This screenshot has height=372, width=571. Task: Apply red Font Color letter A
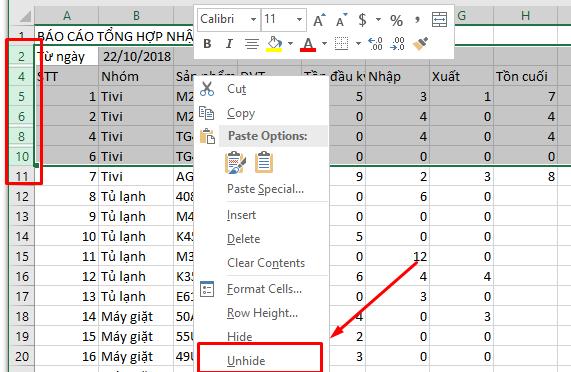click(308, 44)
